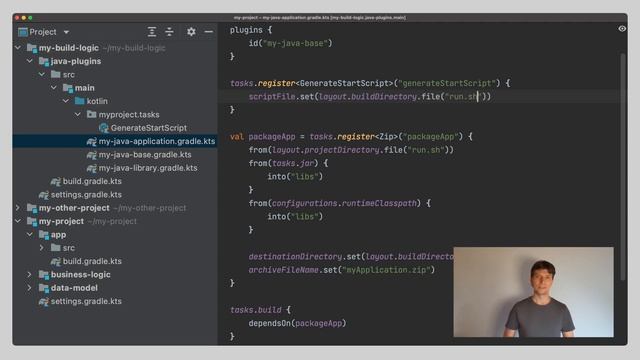Open Project panel settings gear
640x360 pixels.
[191, 32]
